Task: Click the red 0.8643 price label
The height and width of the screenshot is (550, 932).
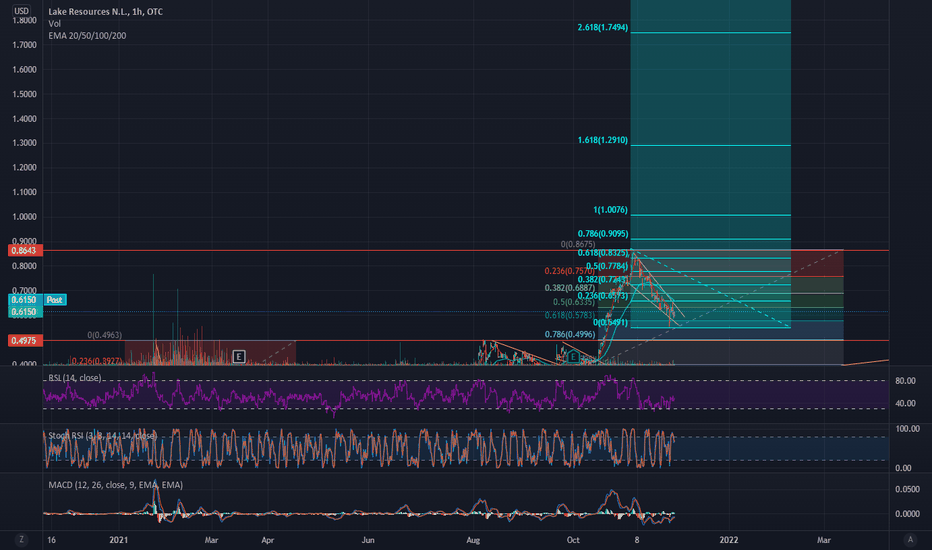Action: click(24, 250)
